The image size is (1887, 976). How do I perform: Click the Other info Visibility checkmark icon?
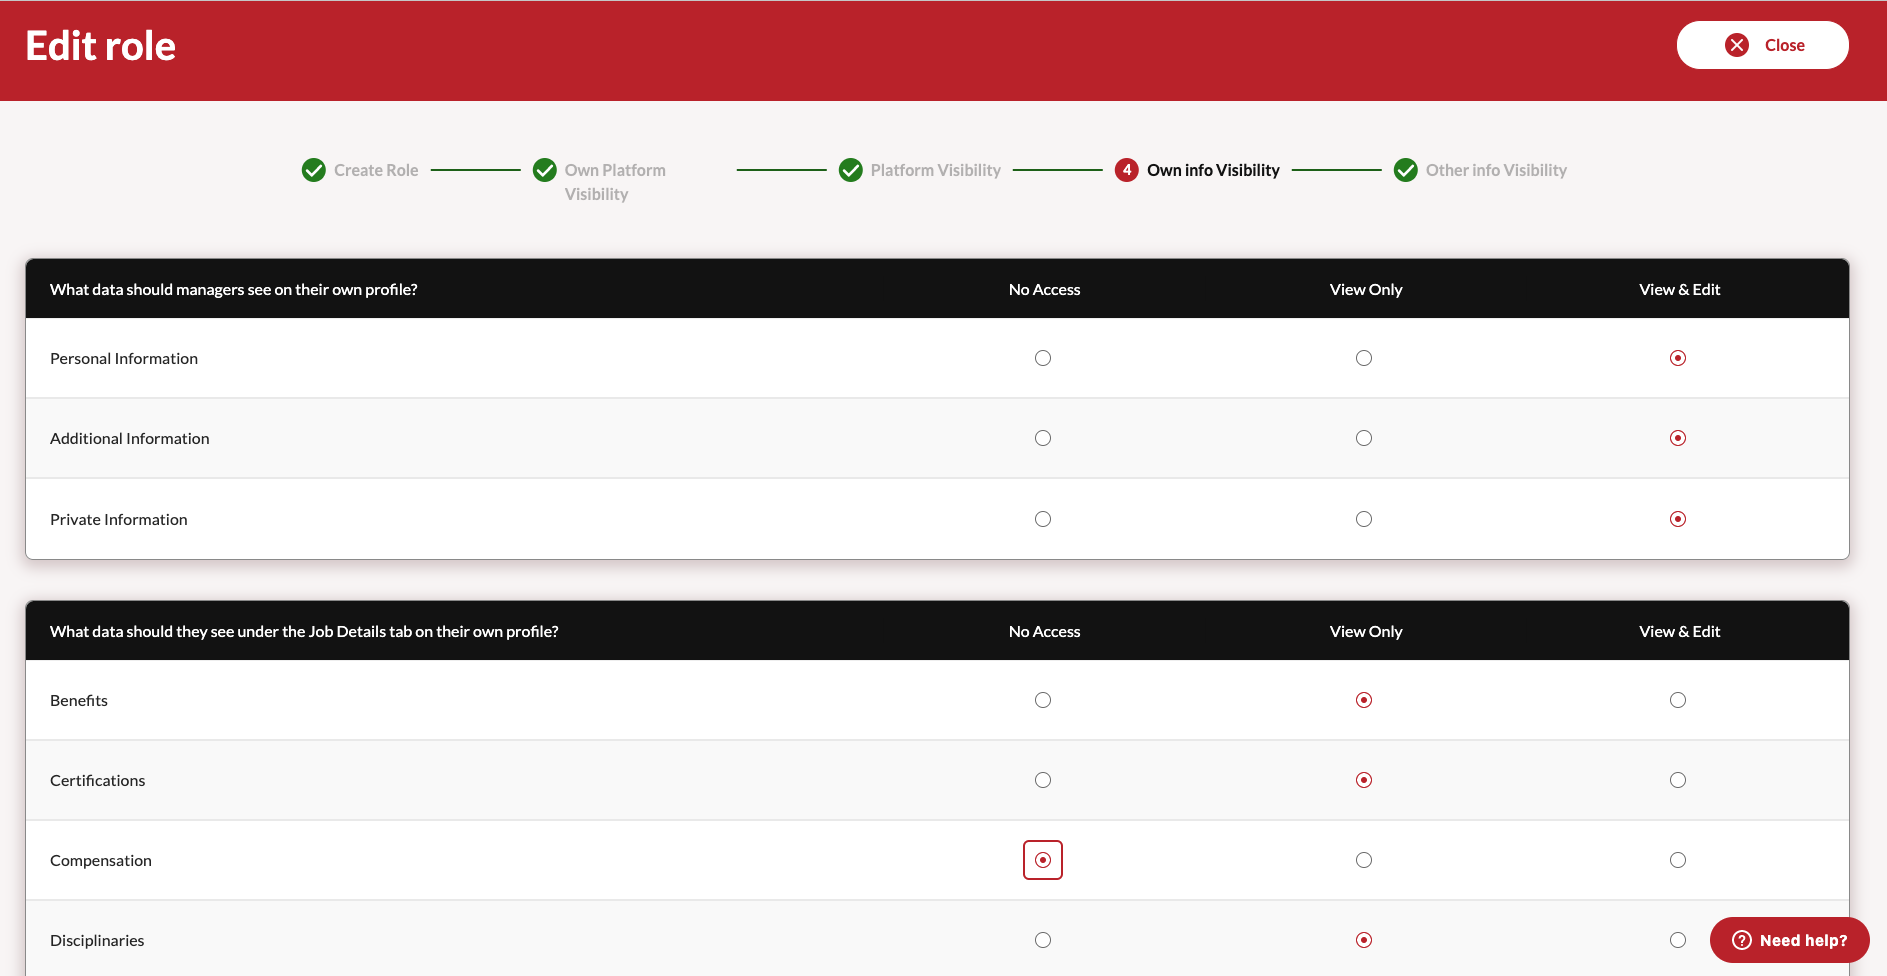coord(1405,170)
